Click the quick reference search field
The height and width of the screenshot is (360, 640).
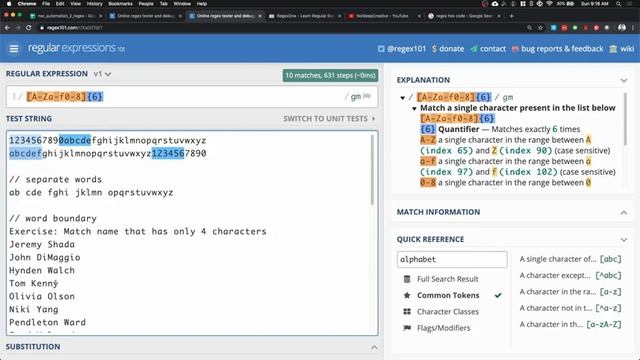click(x=452, y=259)
